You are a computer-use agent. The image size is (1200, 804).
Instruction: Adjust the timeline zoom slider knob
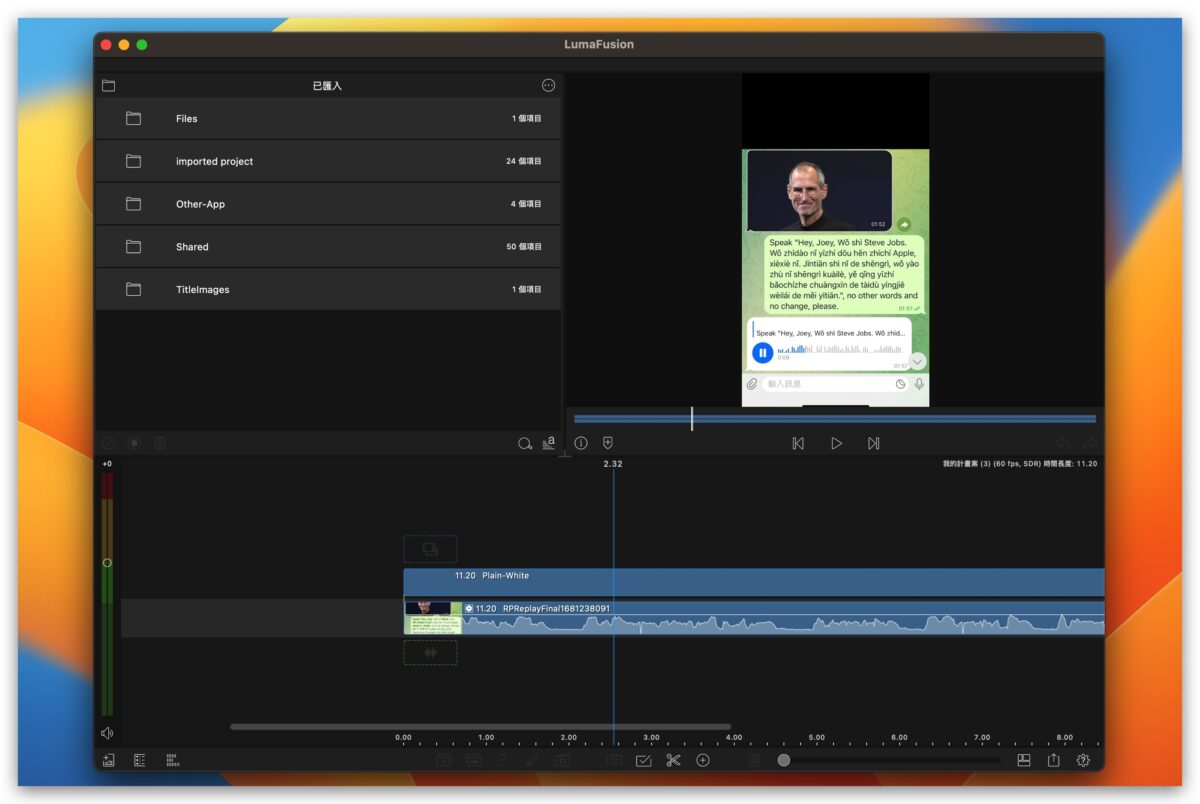(784, 760)
